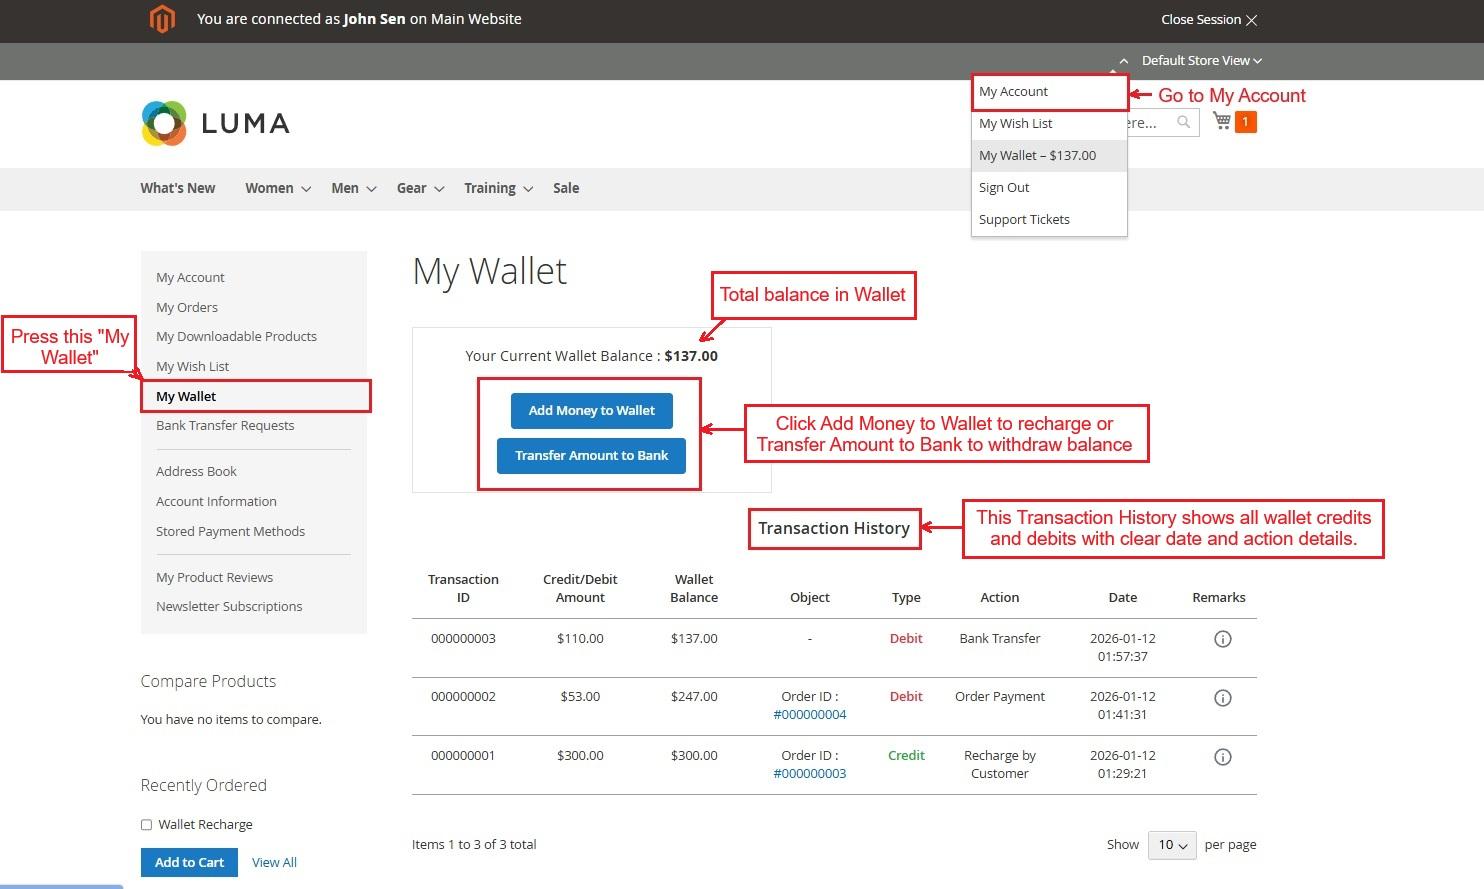Select Sign Out from account menu

1004,188
